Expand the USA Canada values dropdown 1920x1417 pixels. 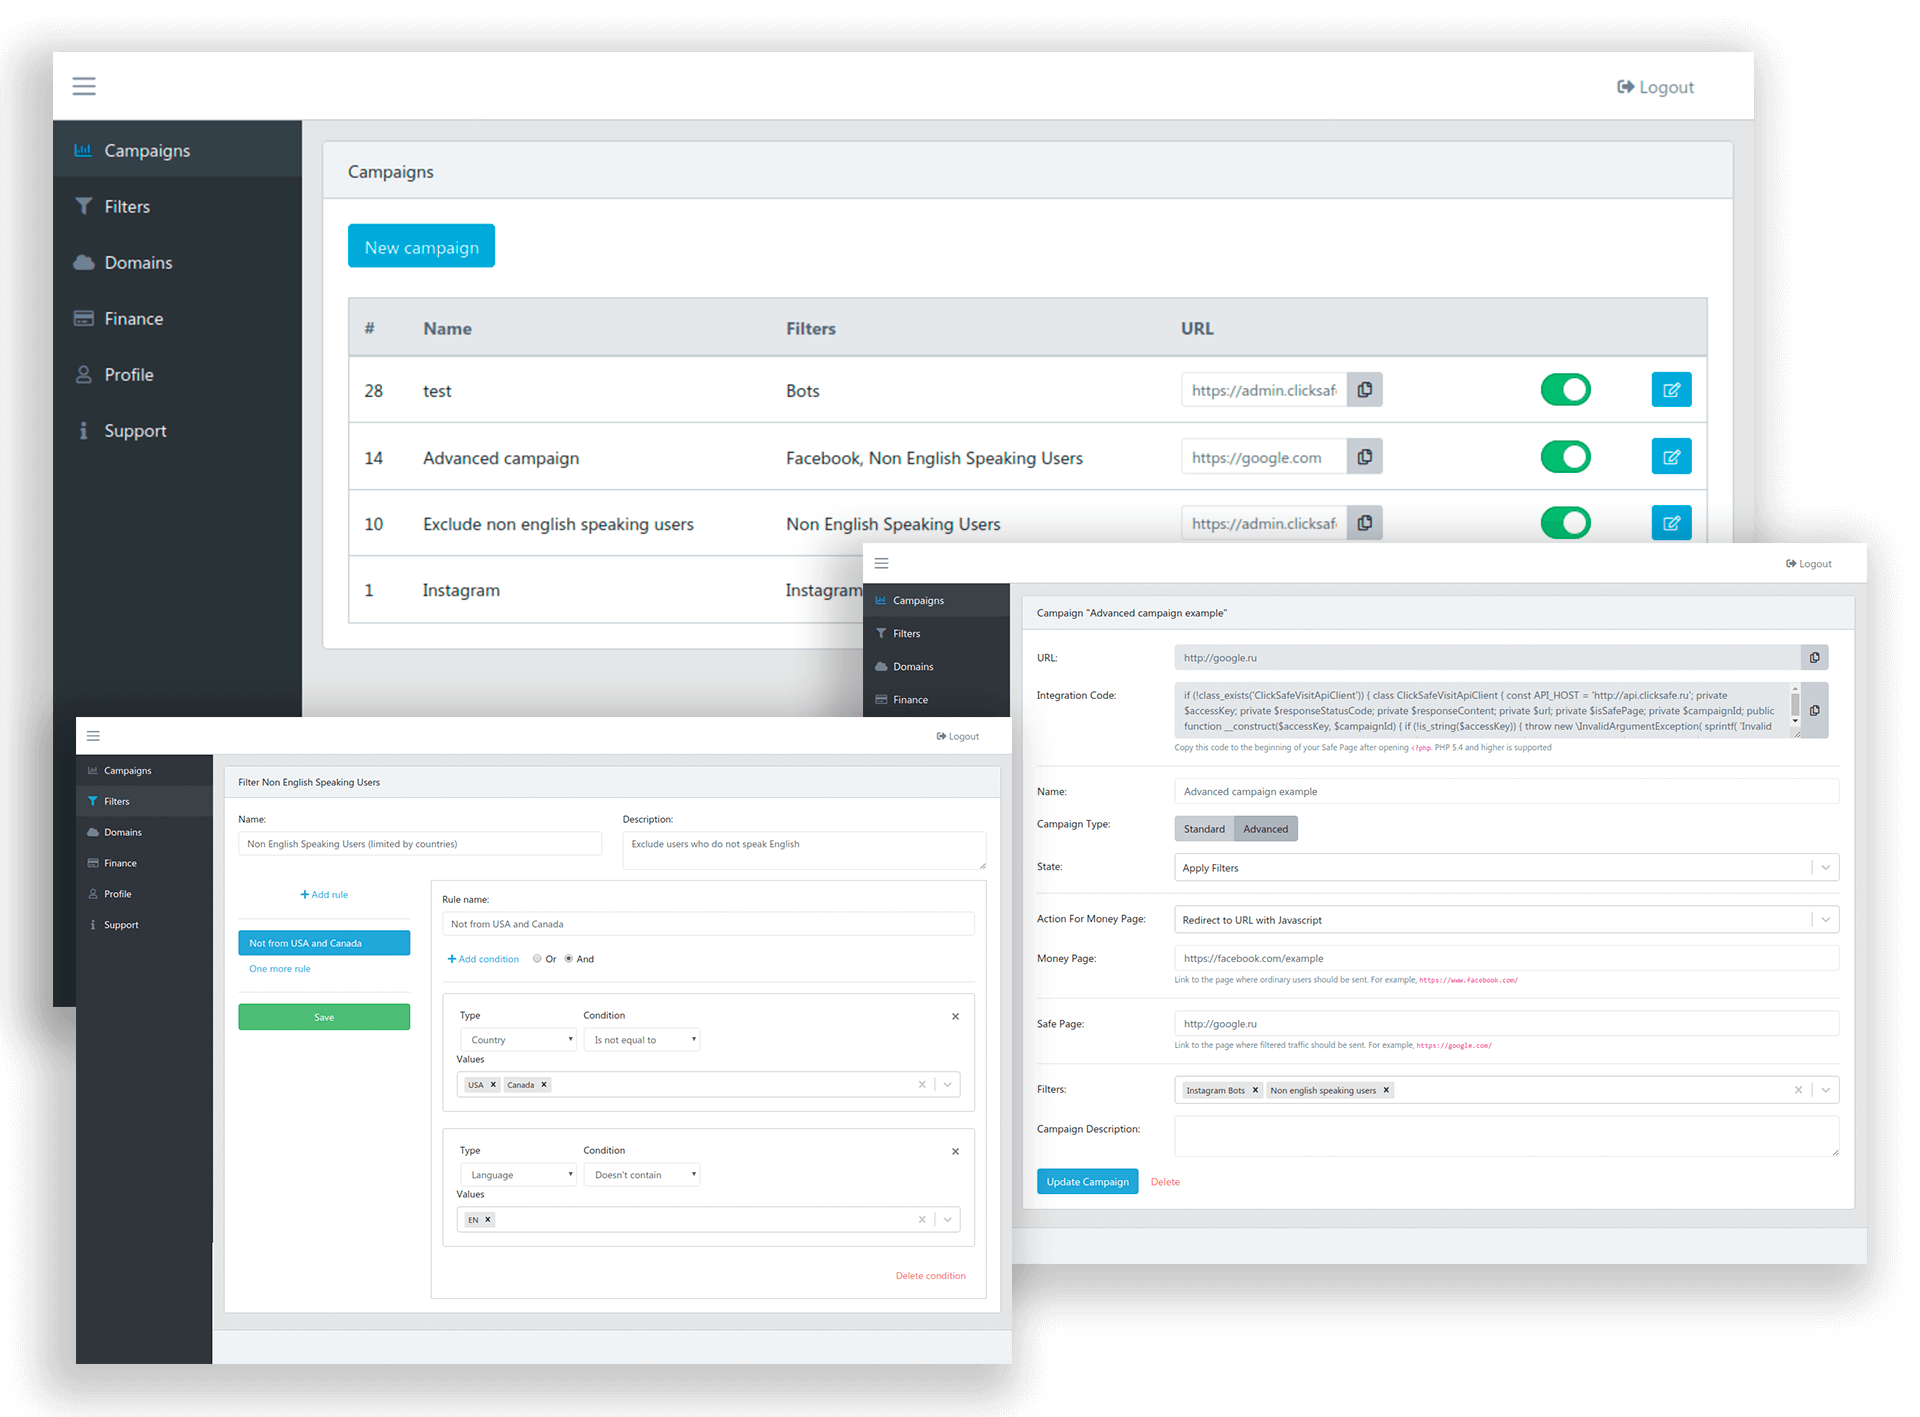pos(948,1084)
